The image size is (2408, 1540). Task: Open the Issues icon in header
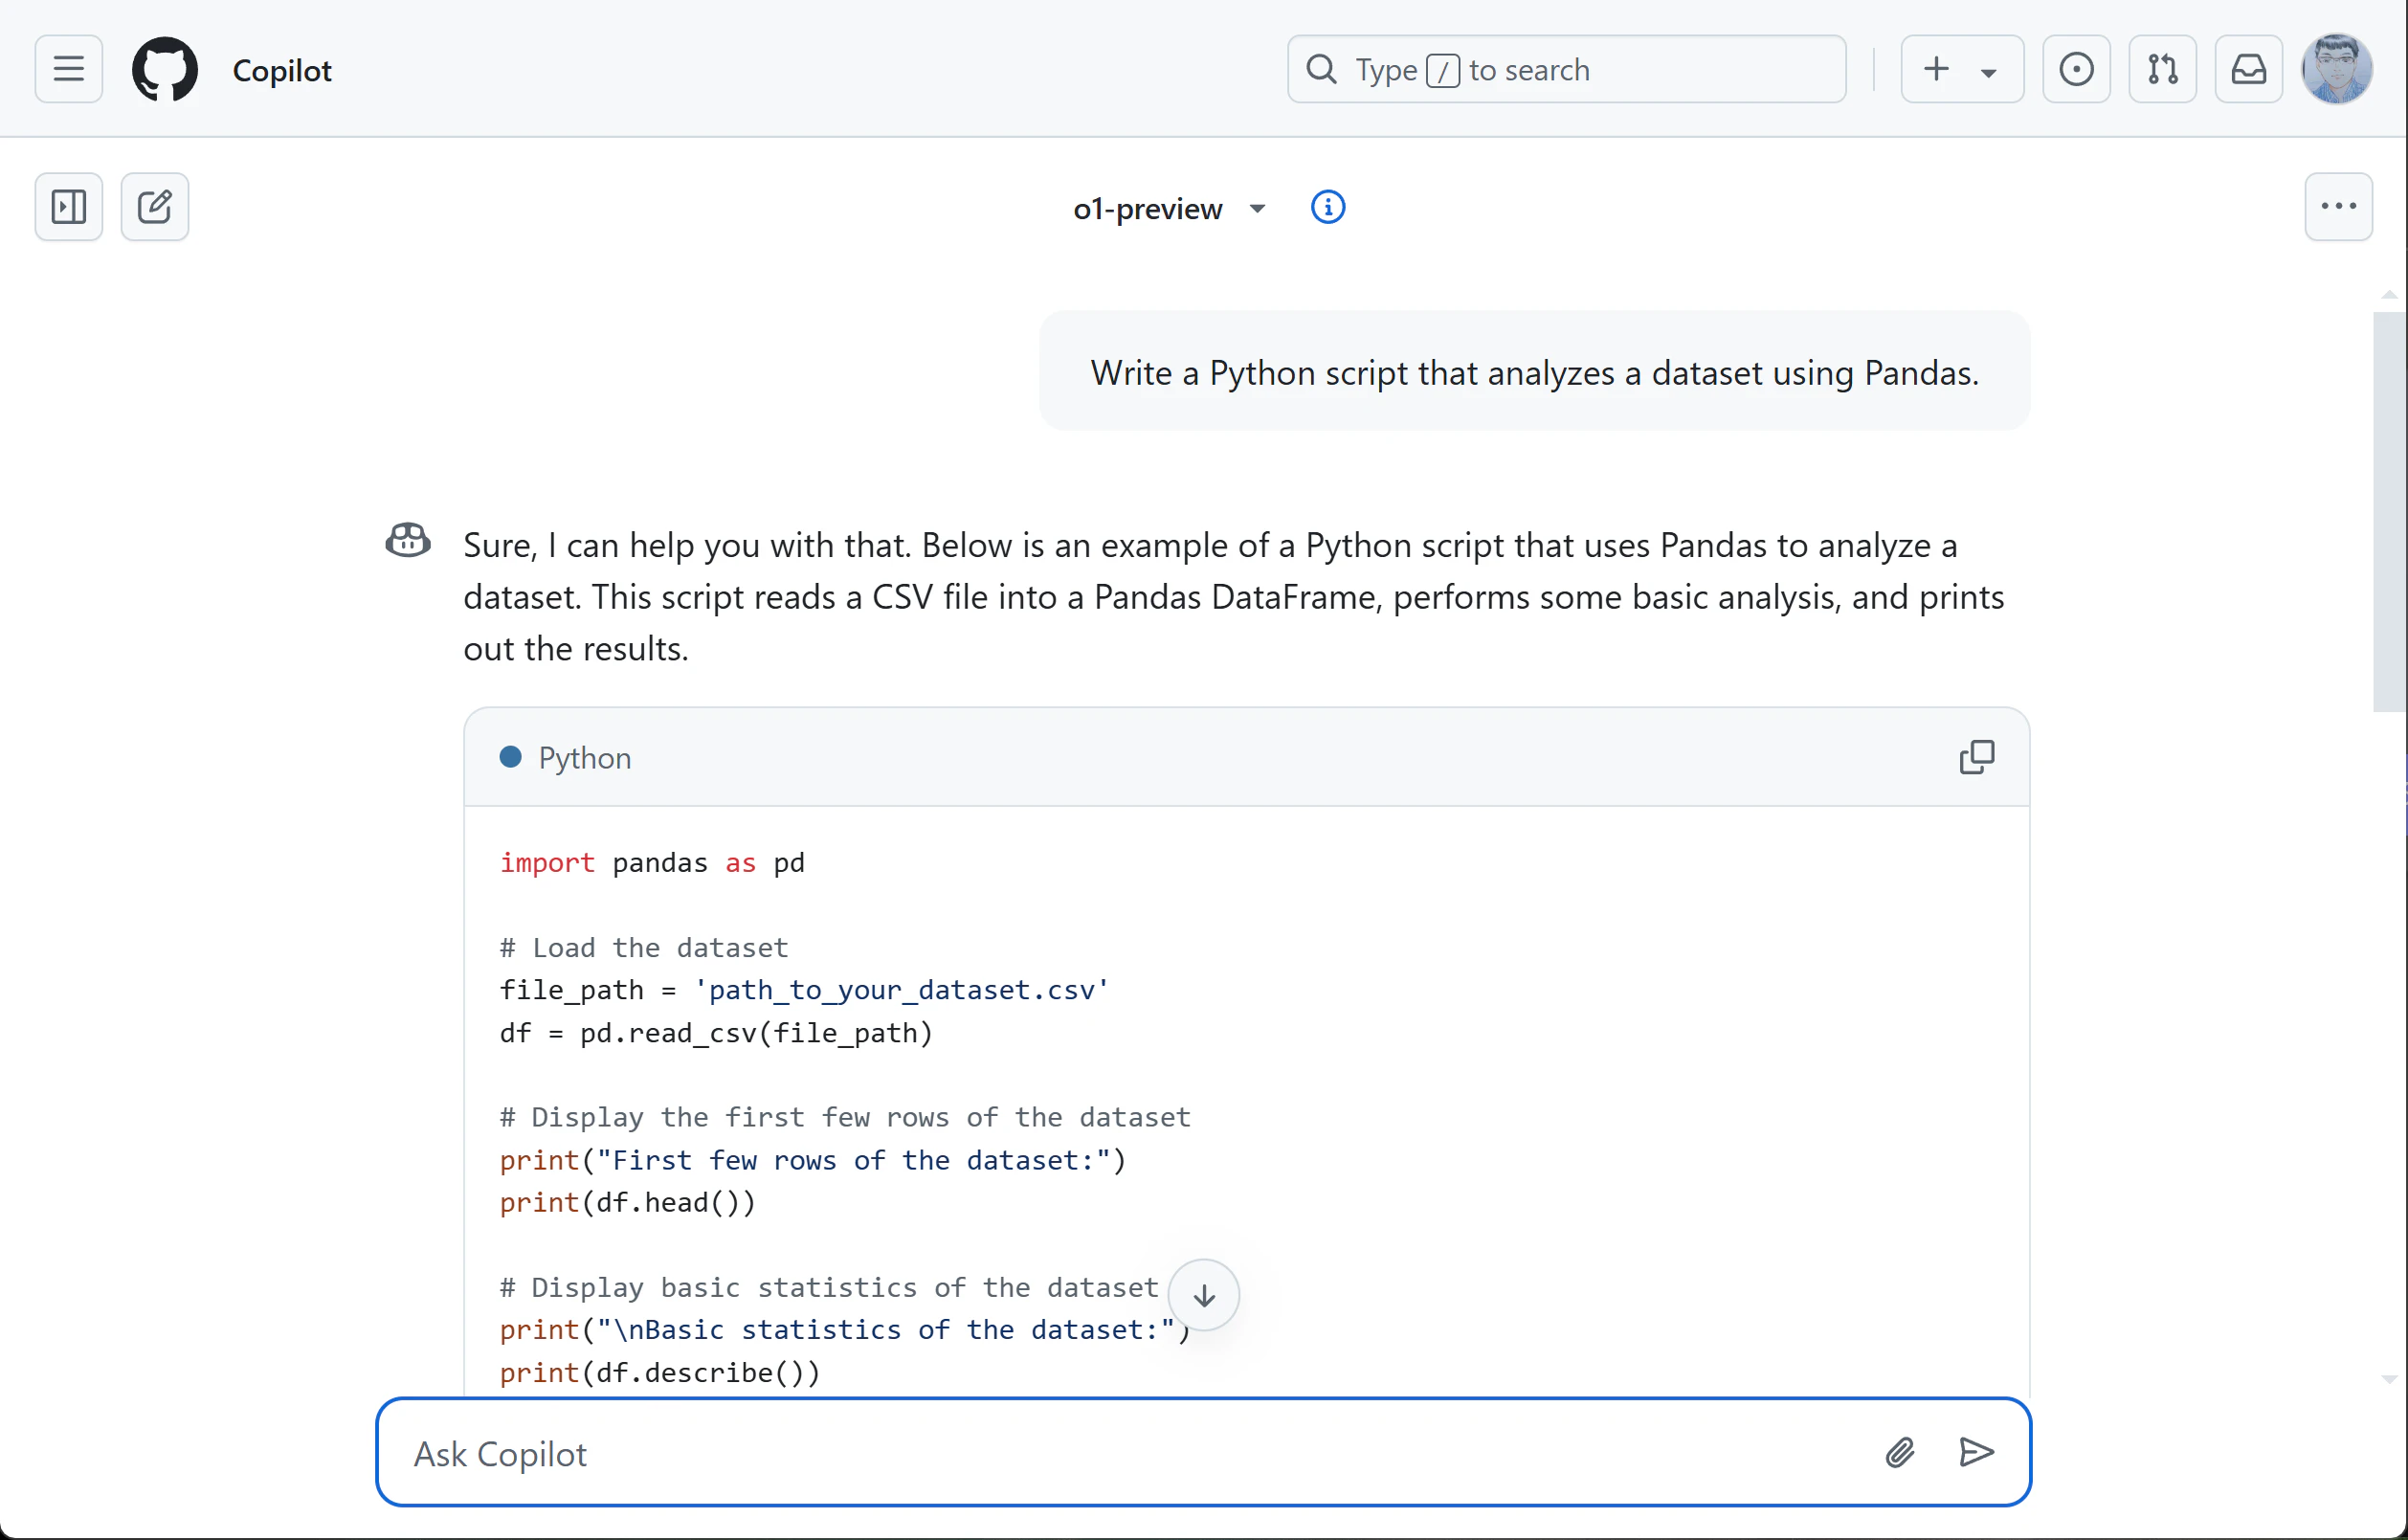click(2076, 69)
